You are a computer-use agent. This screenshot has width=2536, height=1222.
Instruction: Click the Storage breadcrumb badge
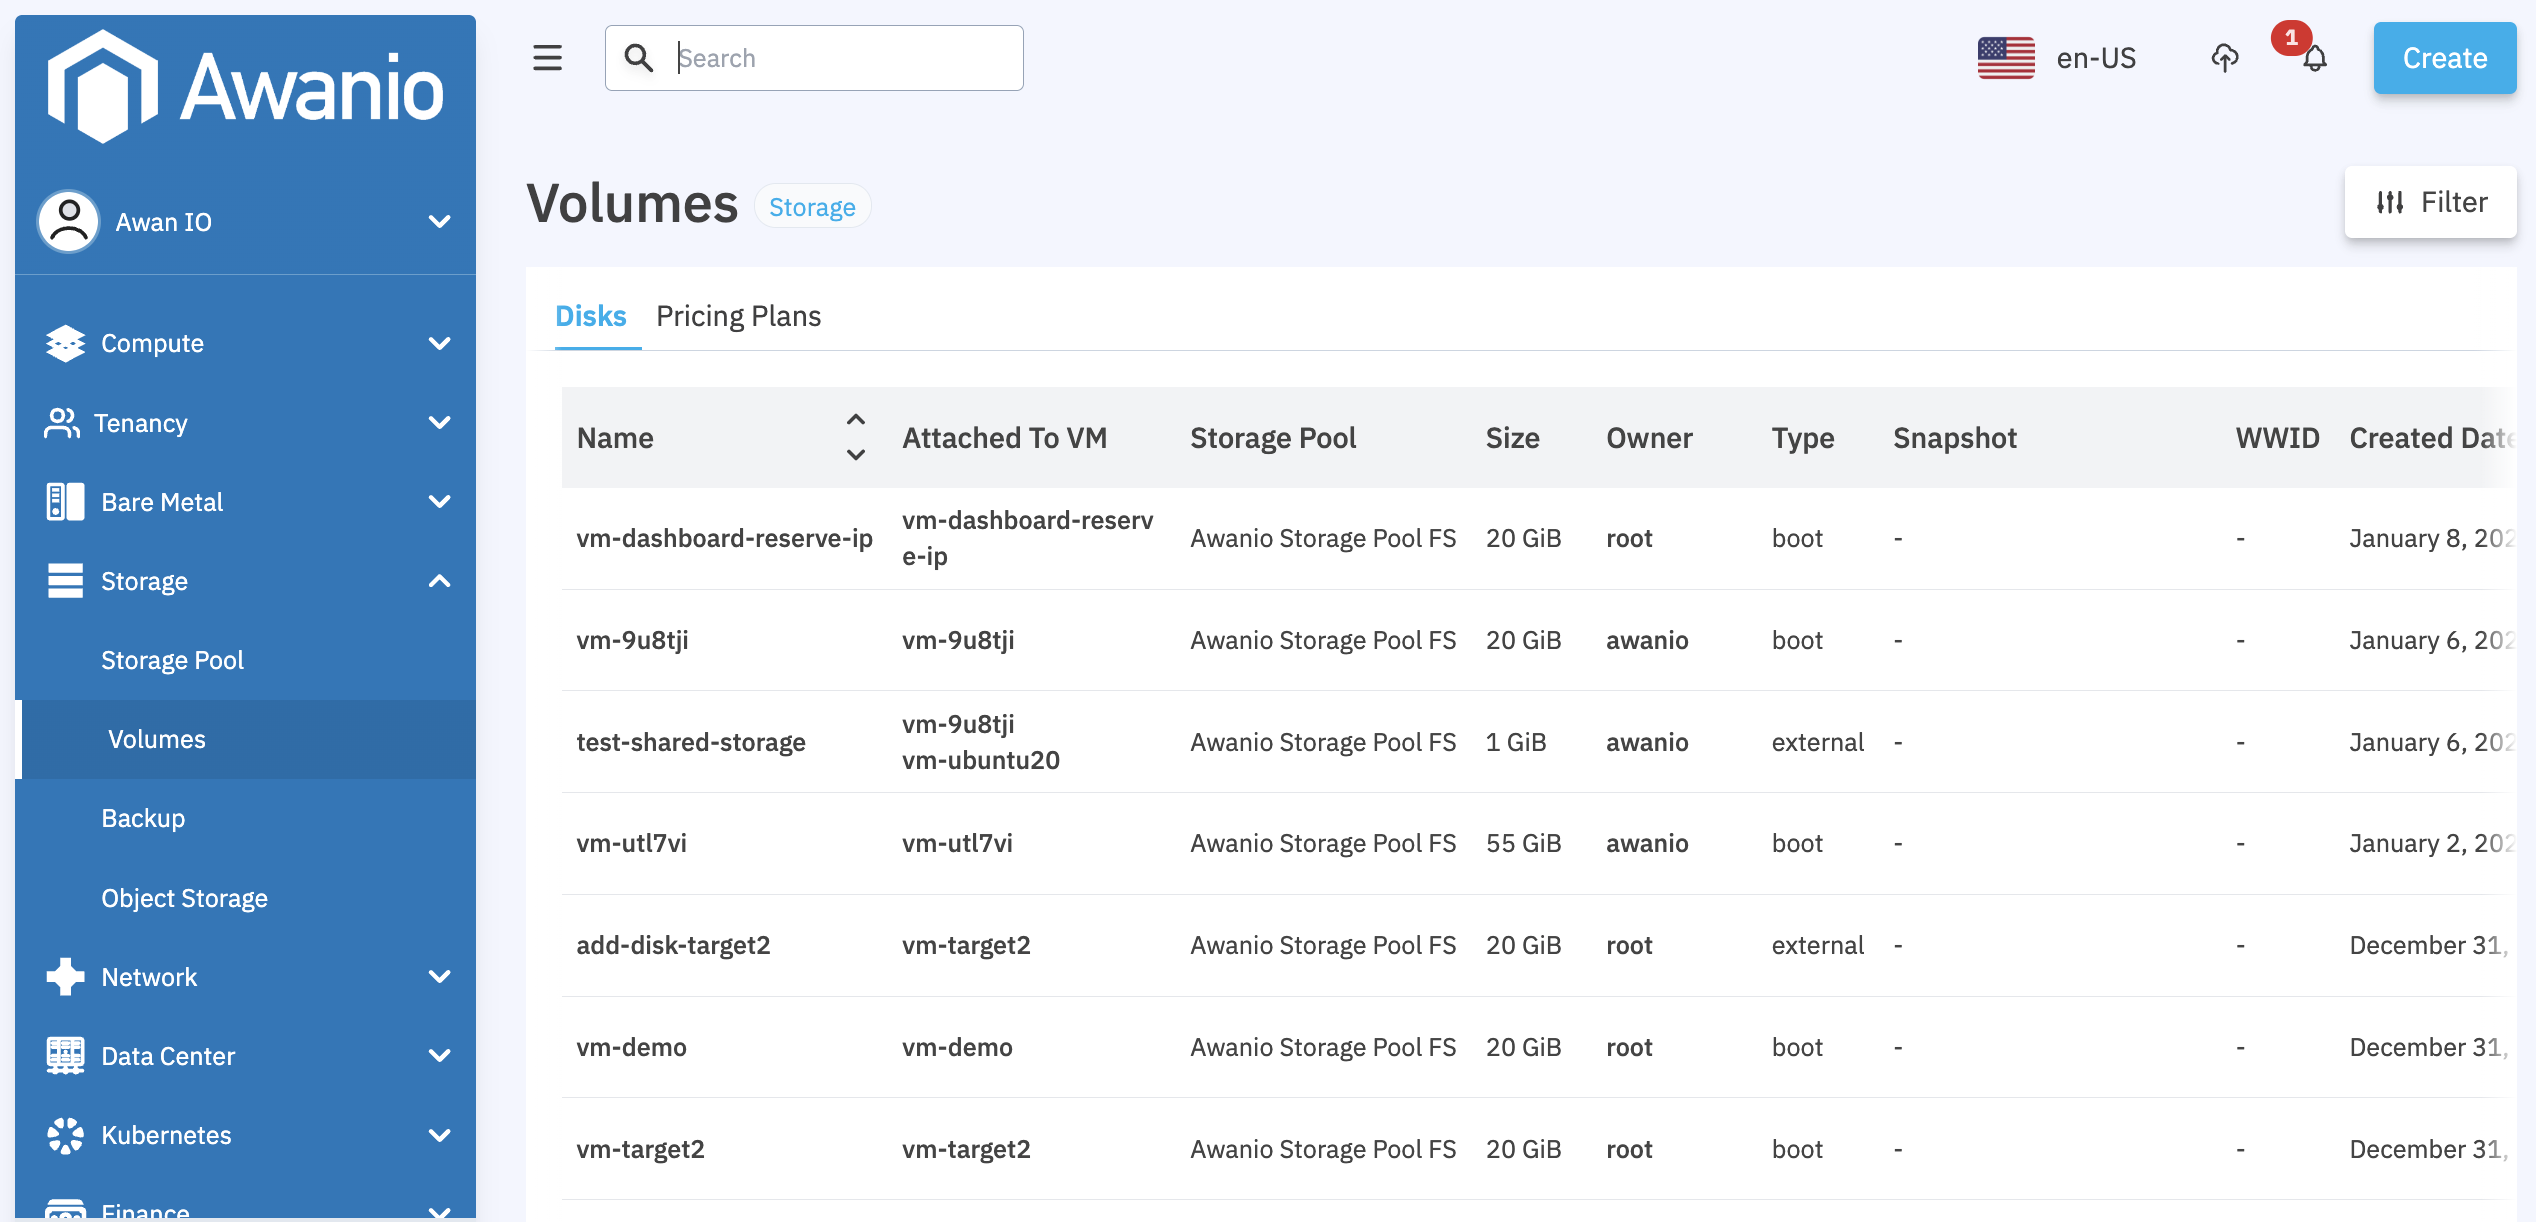(x=811, y=207)
